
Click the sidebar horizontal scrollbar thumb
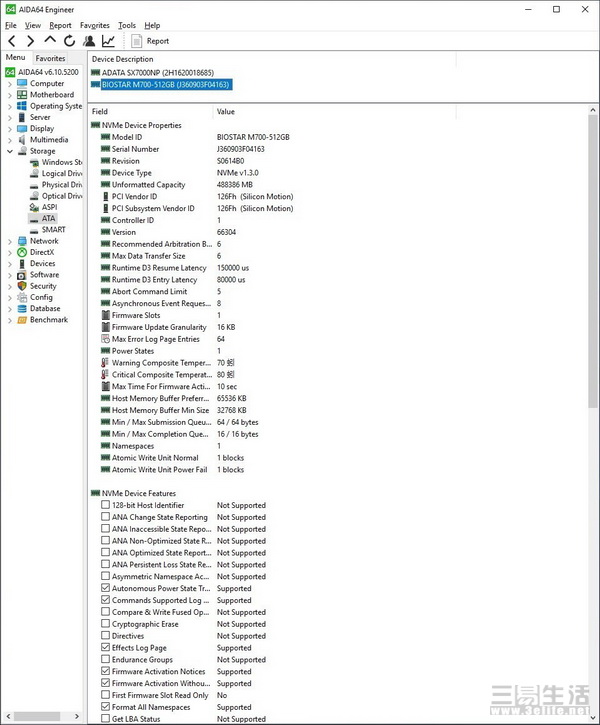(37, 716)
